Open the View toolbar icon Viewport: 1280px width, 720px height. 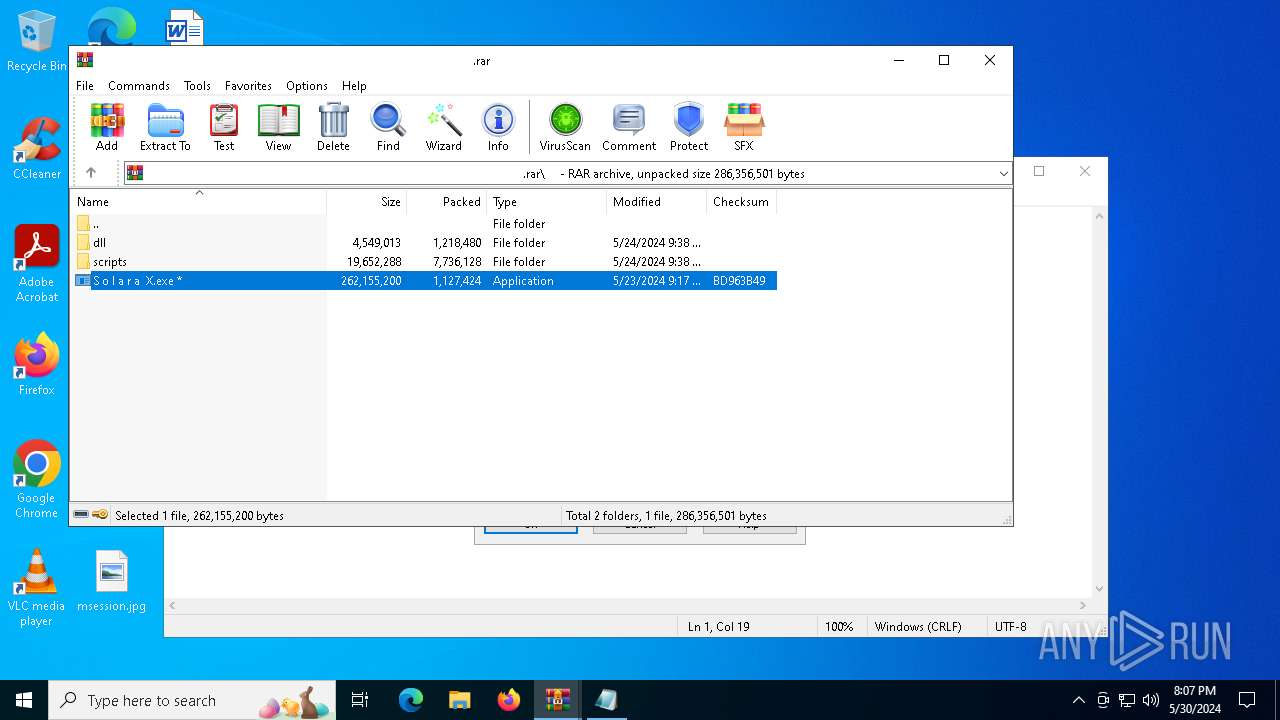click(278, 127)
